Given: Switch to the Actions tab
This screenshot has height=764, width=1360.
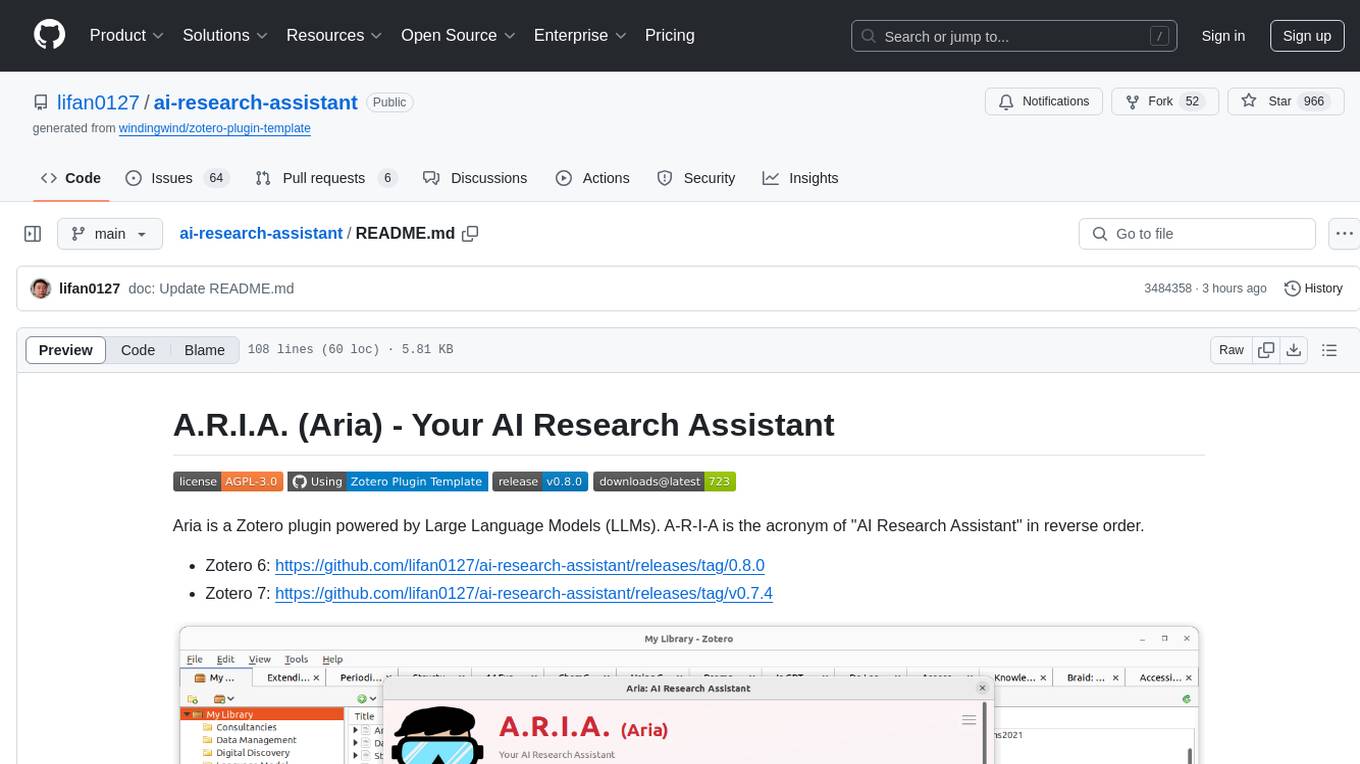Looking at the screenshot, I should click(x=593, y=178).
